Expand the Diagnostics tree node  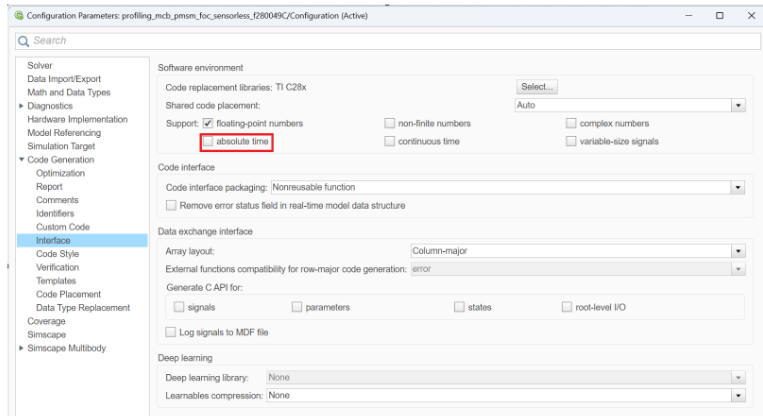(21, 106)
